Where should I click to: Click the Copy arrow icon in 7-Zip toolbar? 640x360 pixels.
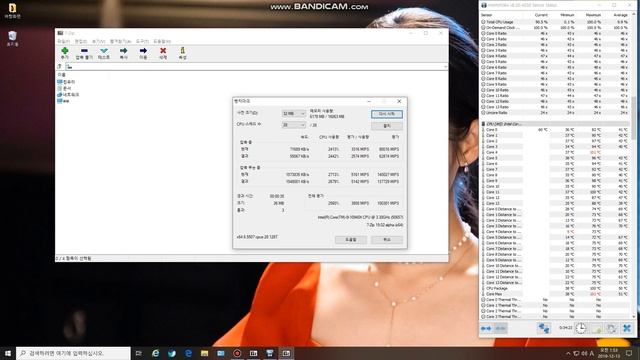click(123, 51)
